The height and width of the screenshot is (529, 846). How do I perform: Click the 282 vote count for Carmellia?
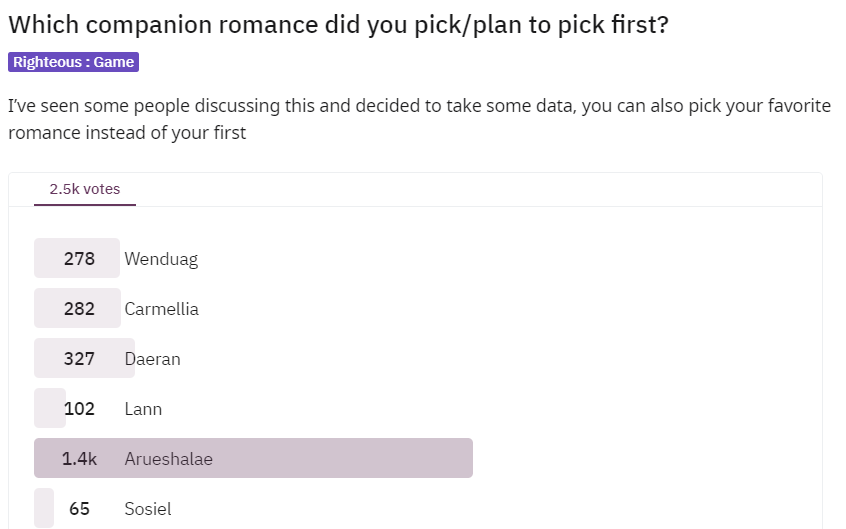79,309
